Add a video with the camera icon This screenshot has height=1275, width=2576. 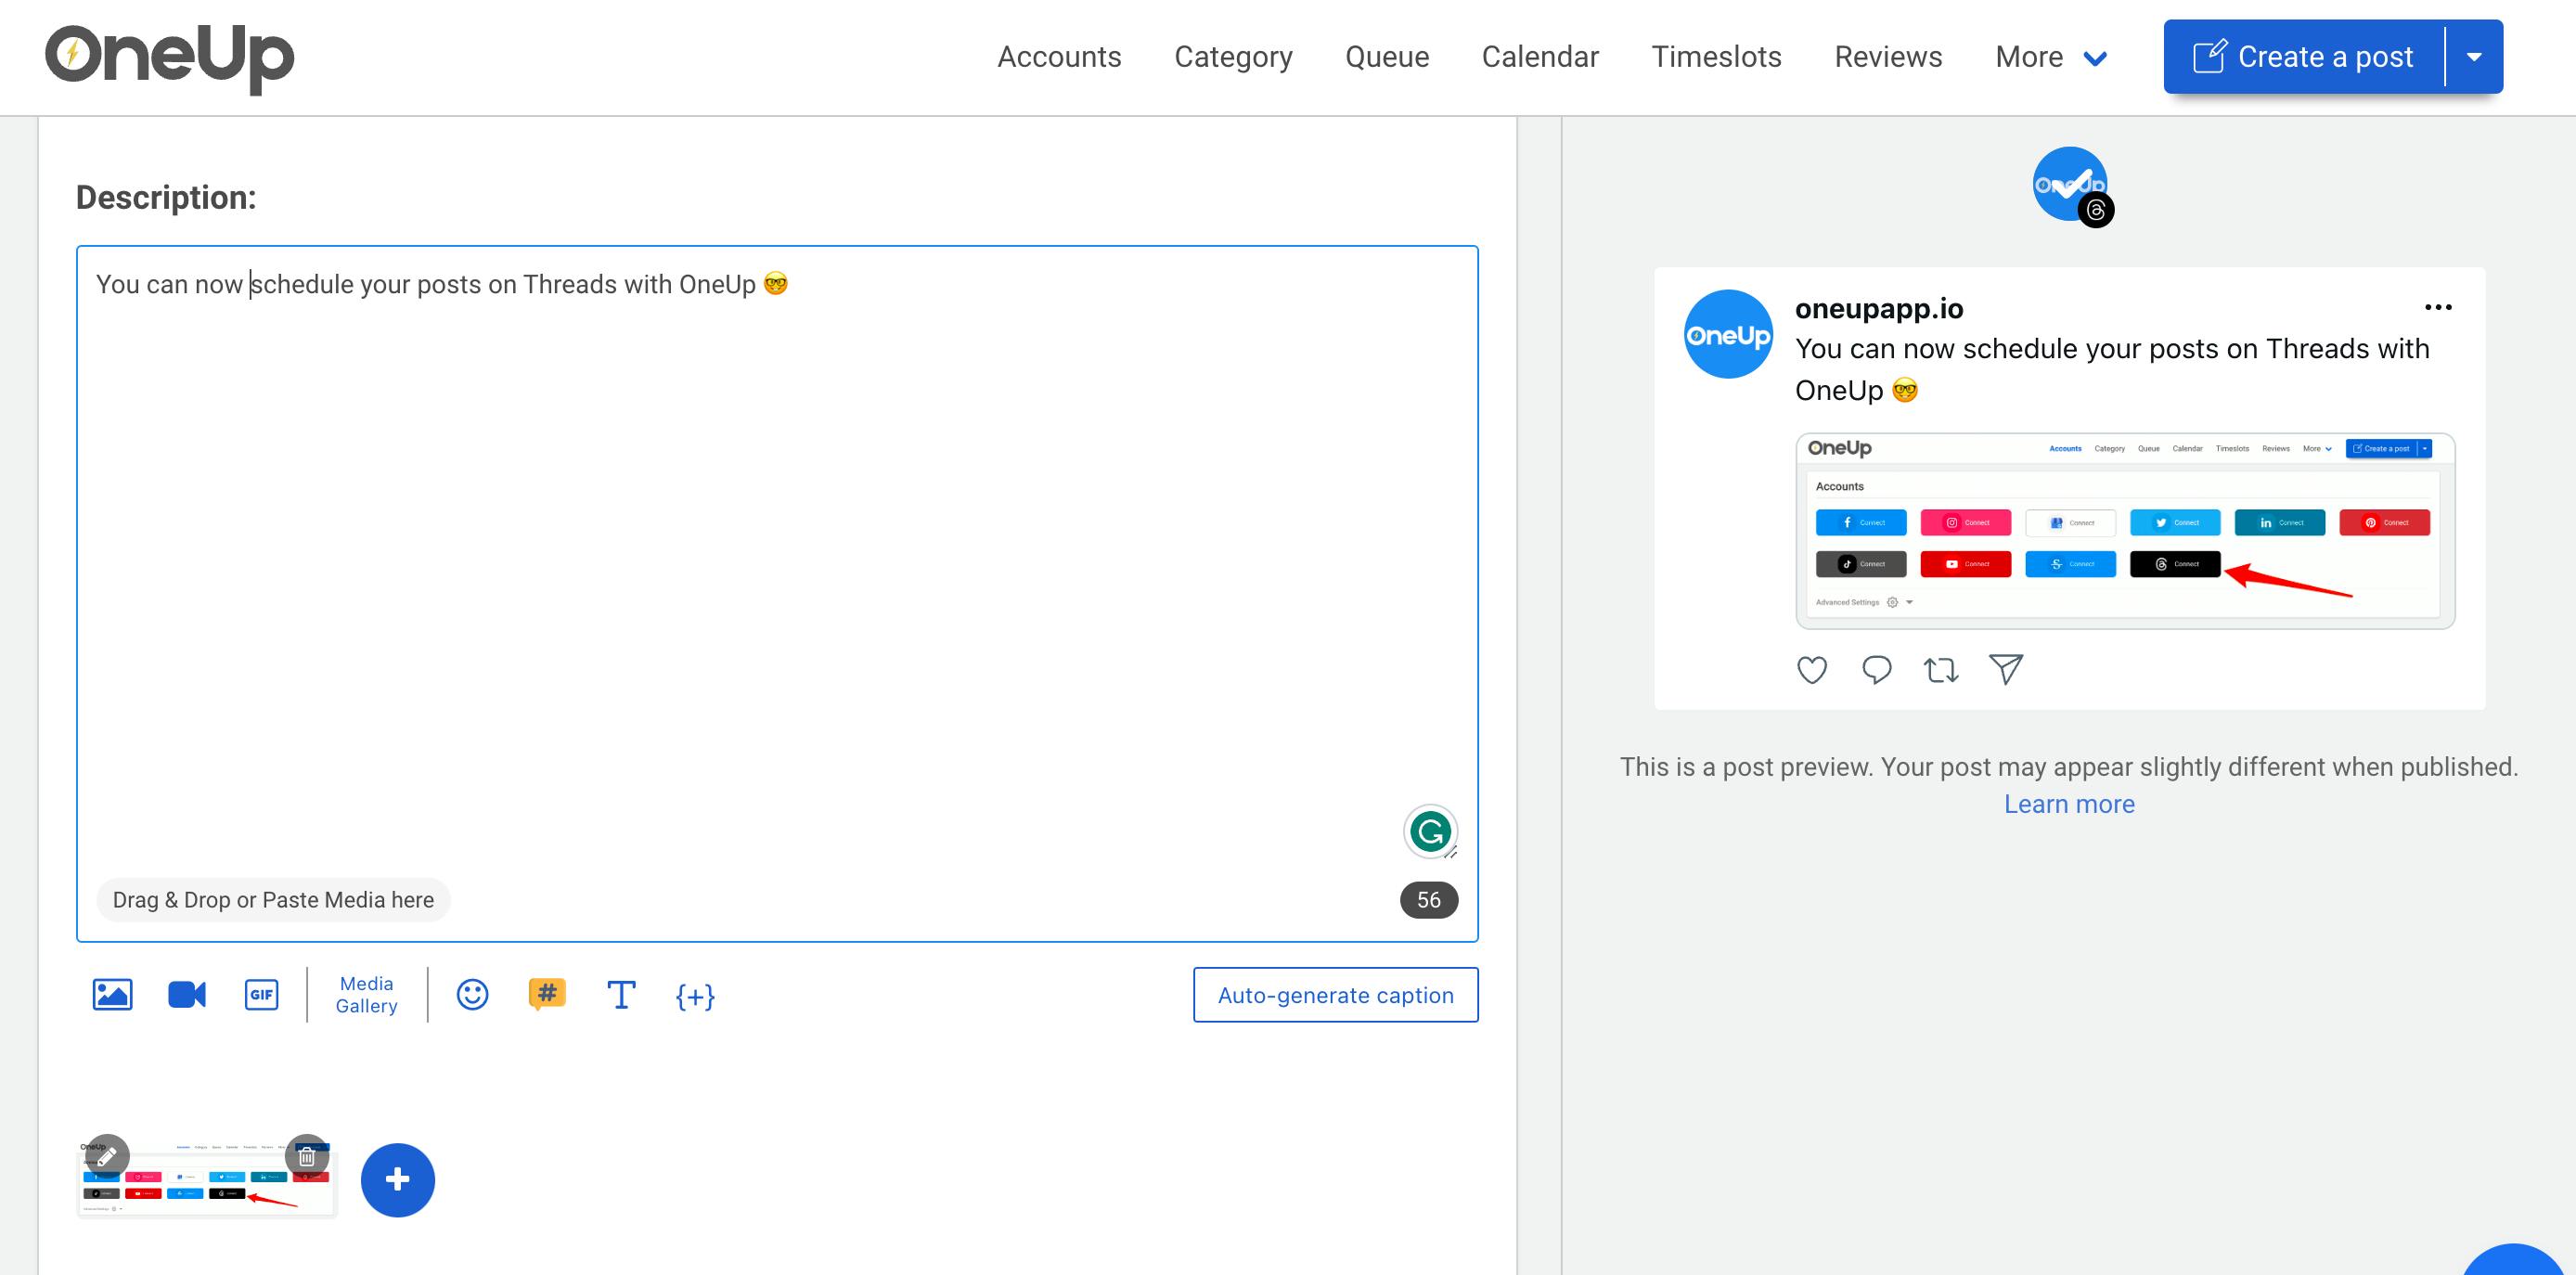187,995
